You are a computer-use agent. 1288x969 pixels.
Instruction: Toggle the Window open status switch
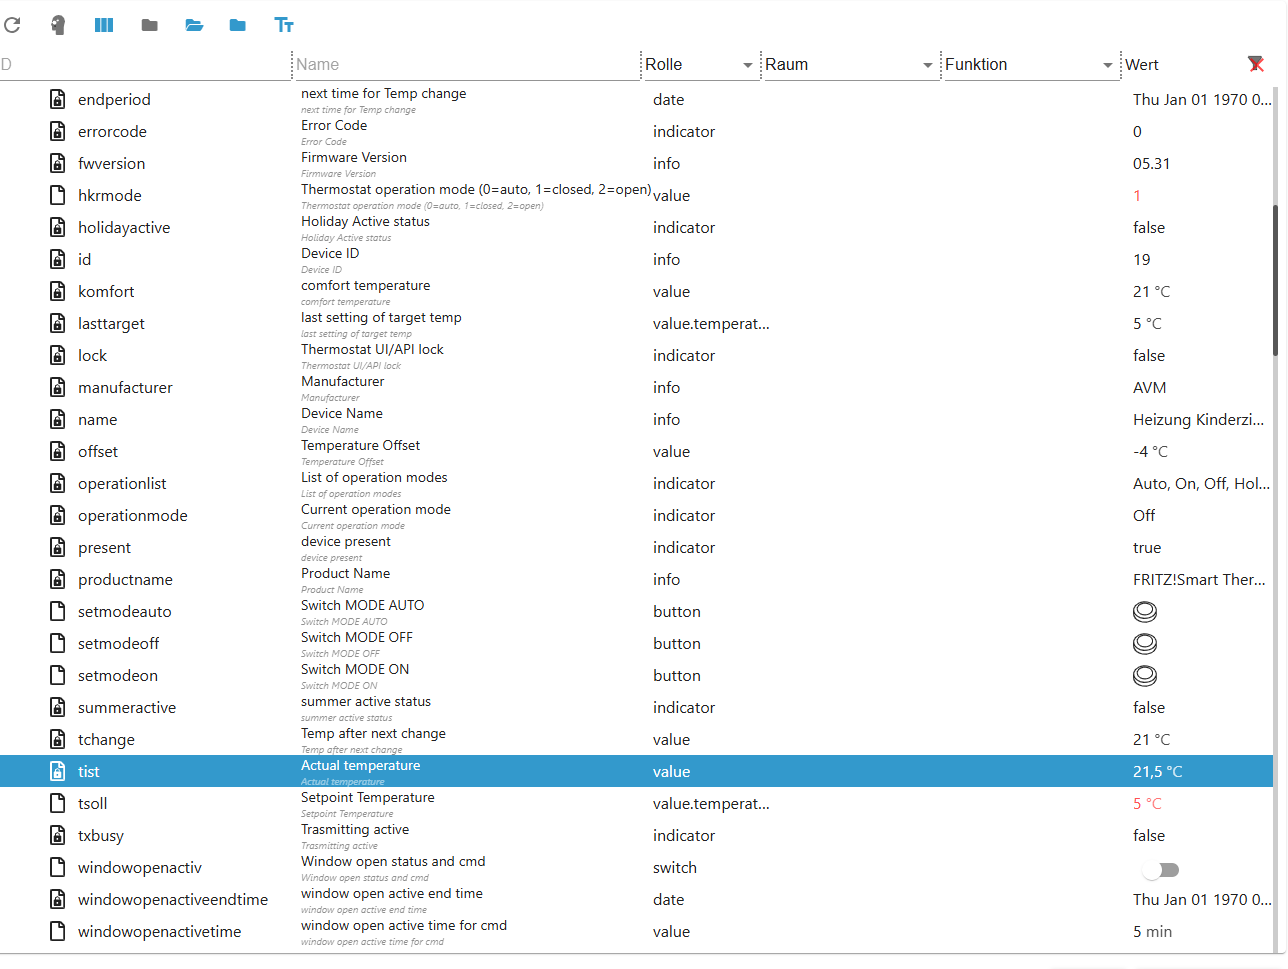pos(1159,870)
